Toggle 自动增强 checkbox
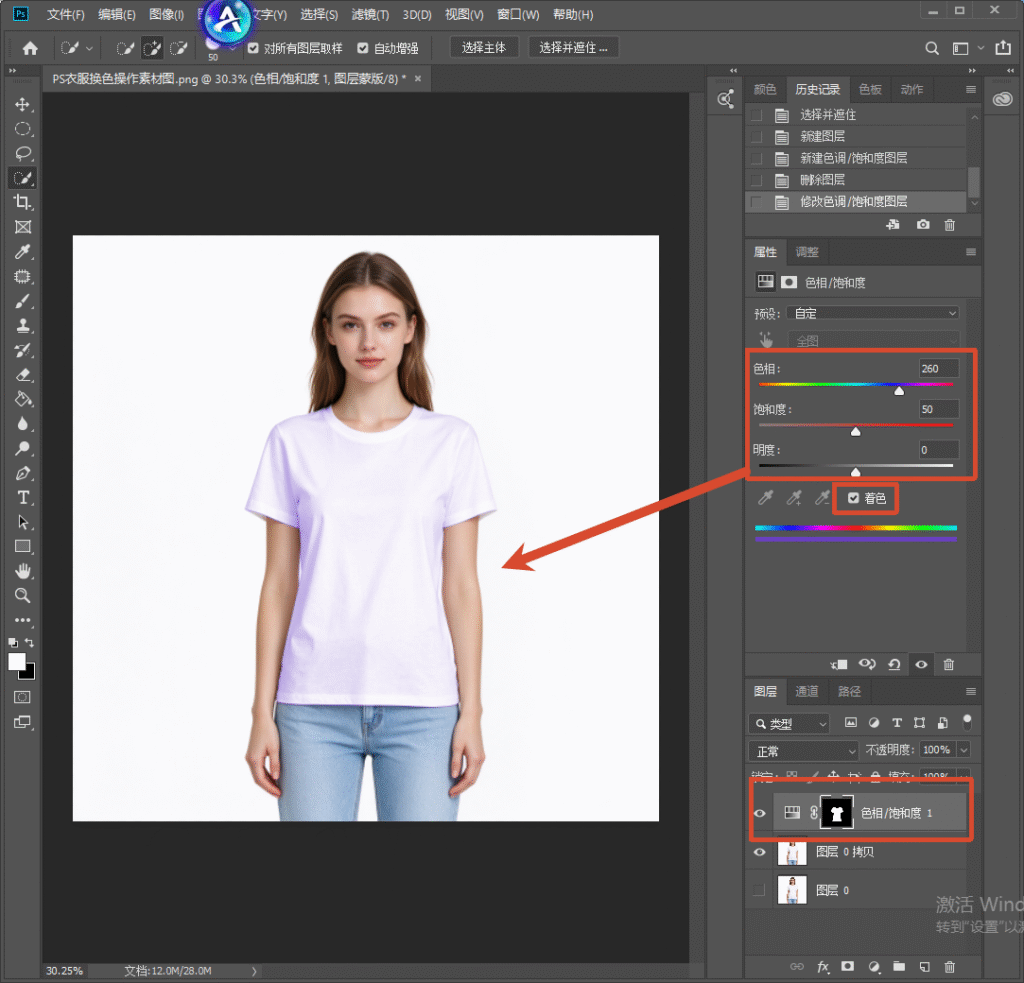 363,48
